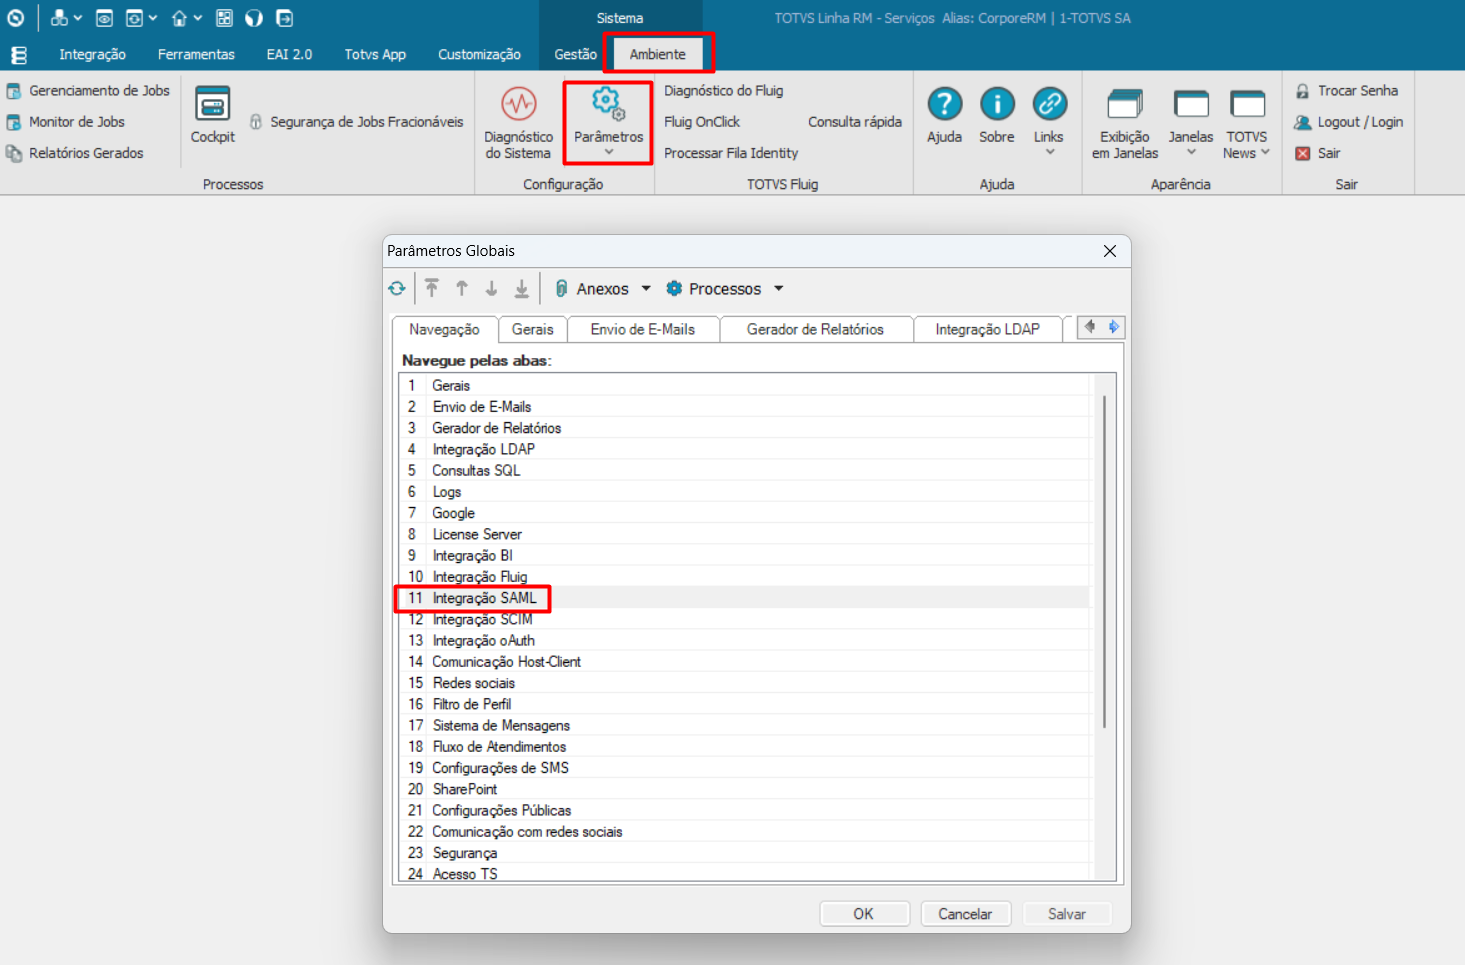Expand the TOTVS News dropdown chevron
Screen dimensions: 1465x965
(1265, 152)
